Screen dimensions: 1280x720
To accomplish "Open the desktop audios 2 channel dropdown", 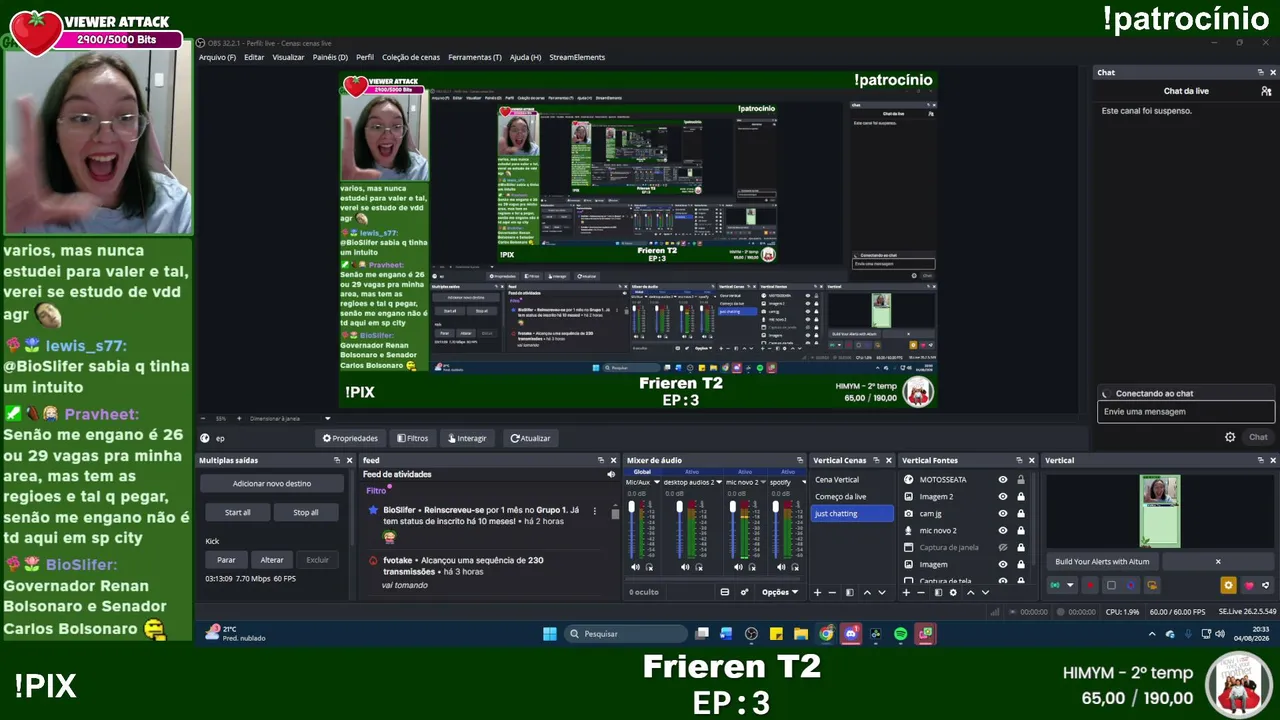I will pos(718,482).
